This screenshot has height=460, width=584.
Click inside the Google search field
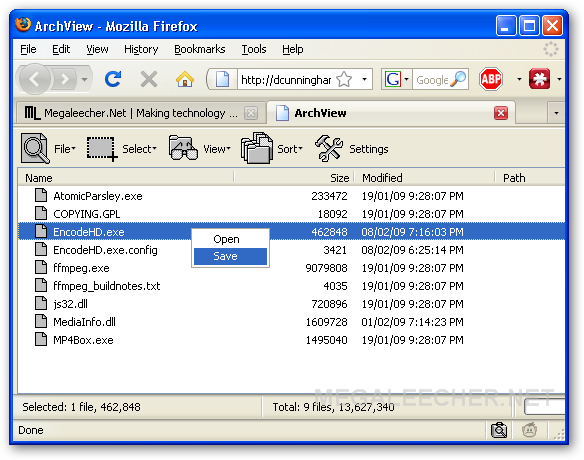(x=432, y=79)
